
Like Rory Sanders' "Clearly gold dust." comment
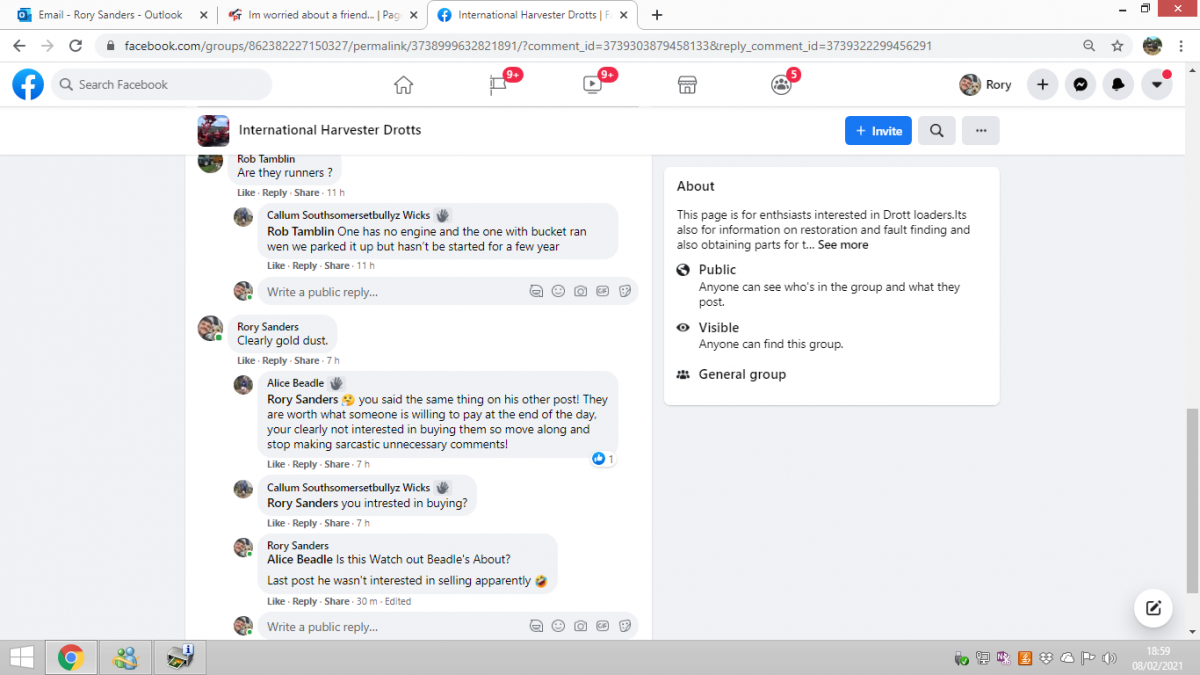pos(246,361)
